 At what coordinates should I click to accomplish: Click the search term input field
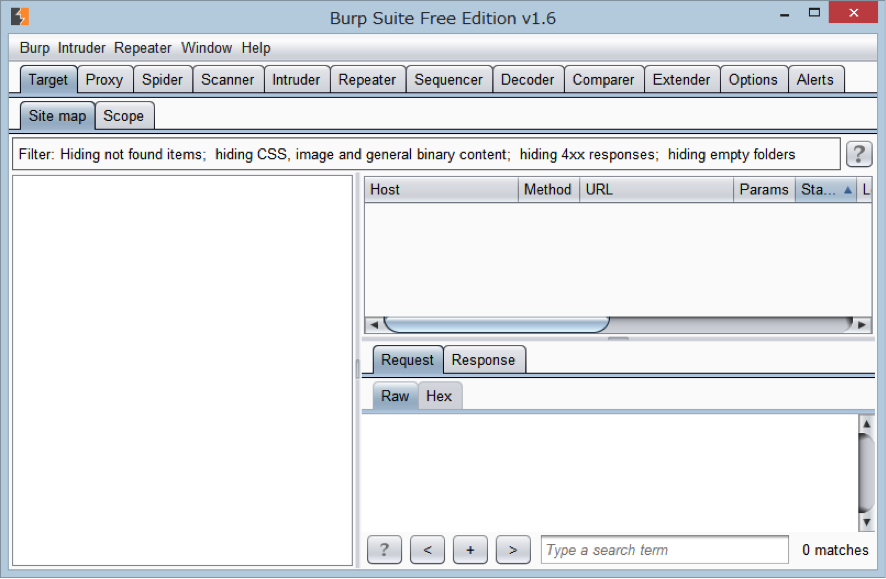(664, 550)
